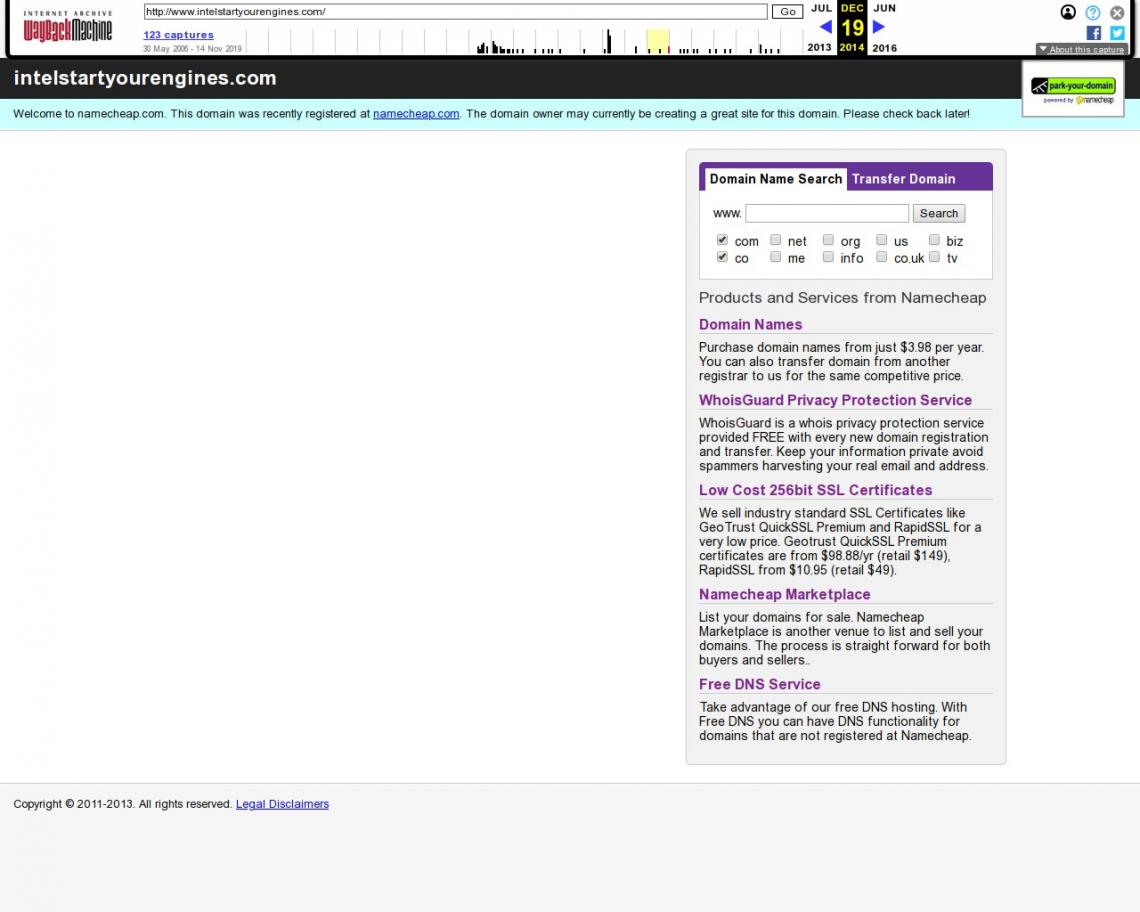The width and height of the screenshot is (1140, 912).
Task: Focus the www domain search field
Action: pyautogui.click(x=827, y=213)
